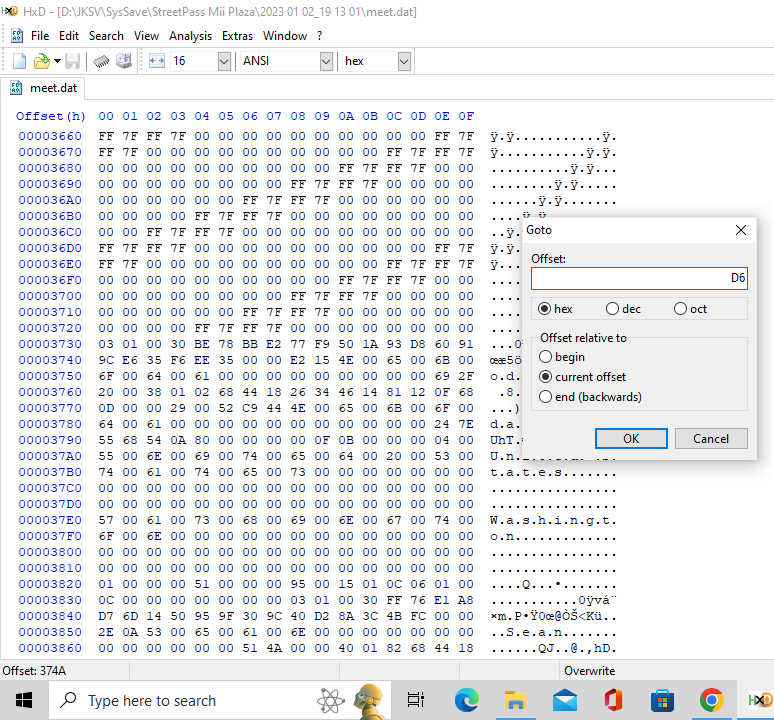Select the meet.dat tab
774x720 pixels.
pos(43,88)
